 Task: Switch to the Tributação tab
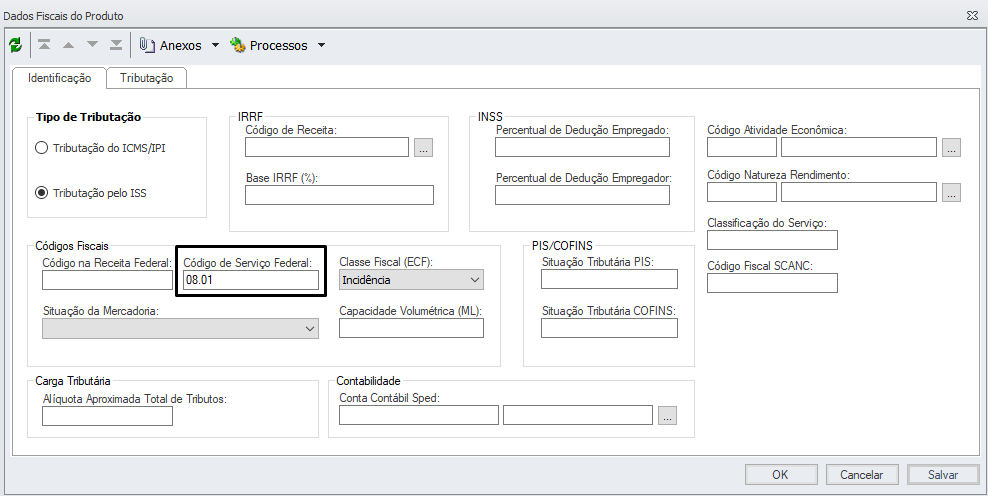point(146,78)
